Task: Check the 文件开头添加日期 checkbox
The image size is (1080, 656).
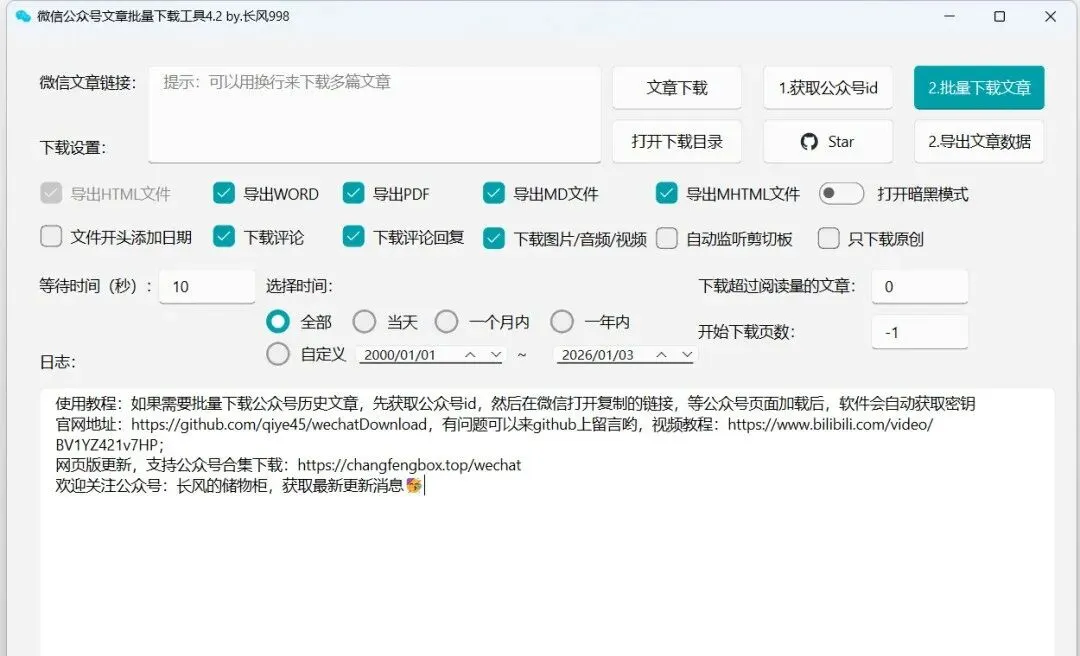Action: point(51,236)
